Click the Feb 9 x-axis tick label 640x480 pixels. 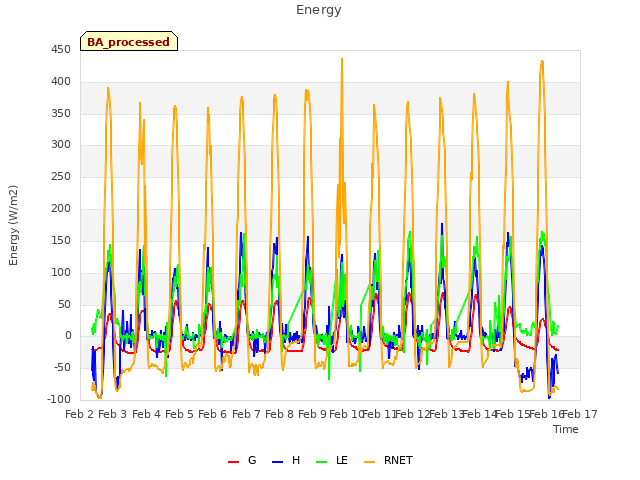[312, 414]
